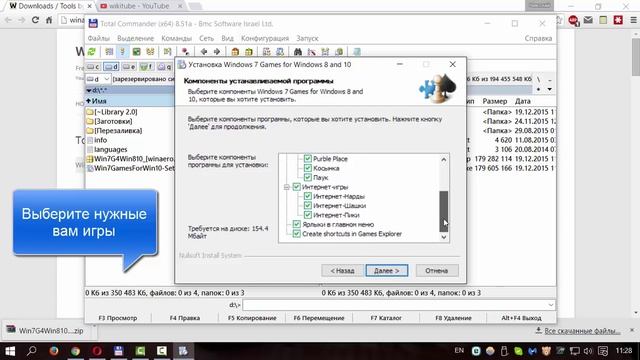This screenshot has width=640, height=360.
Task: Click the < Назад button
Action: (x=342, y=270)
